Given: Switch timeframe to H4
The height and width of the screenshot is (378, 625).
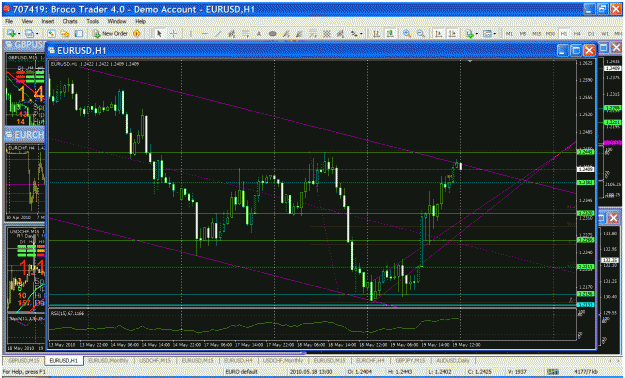Looking at the screenshot, I should pyautogui.click(x=577, y=33).
